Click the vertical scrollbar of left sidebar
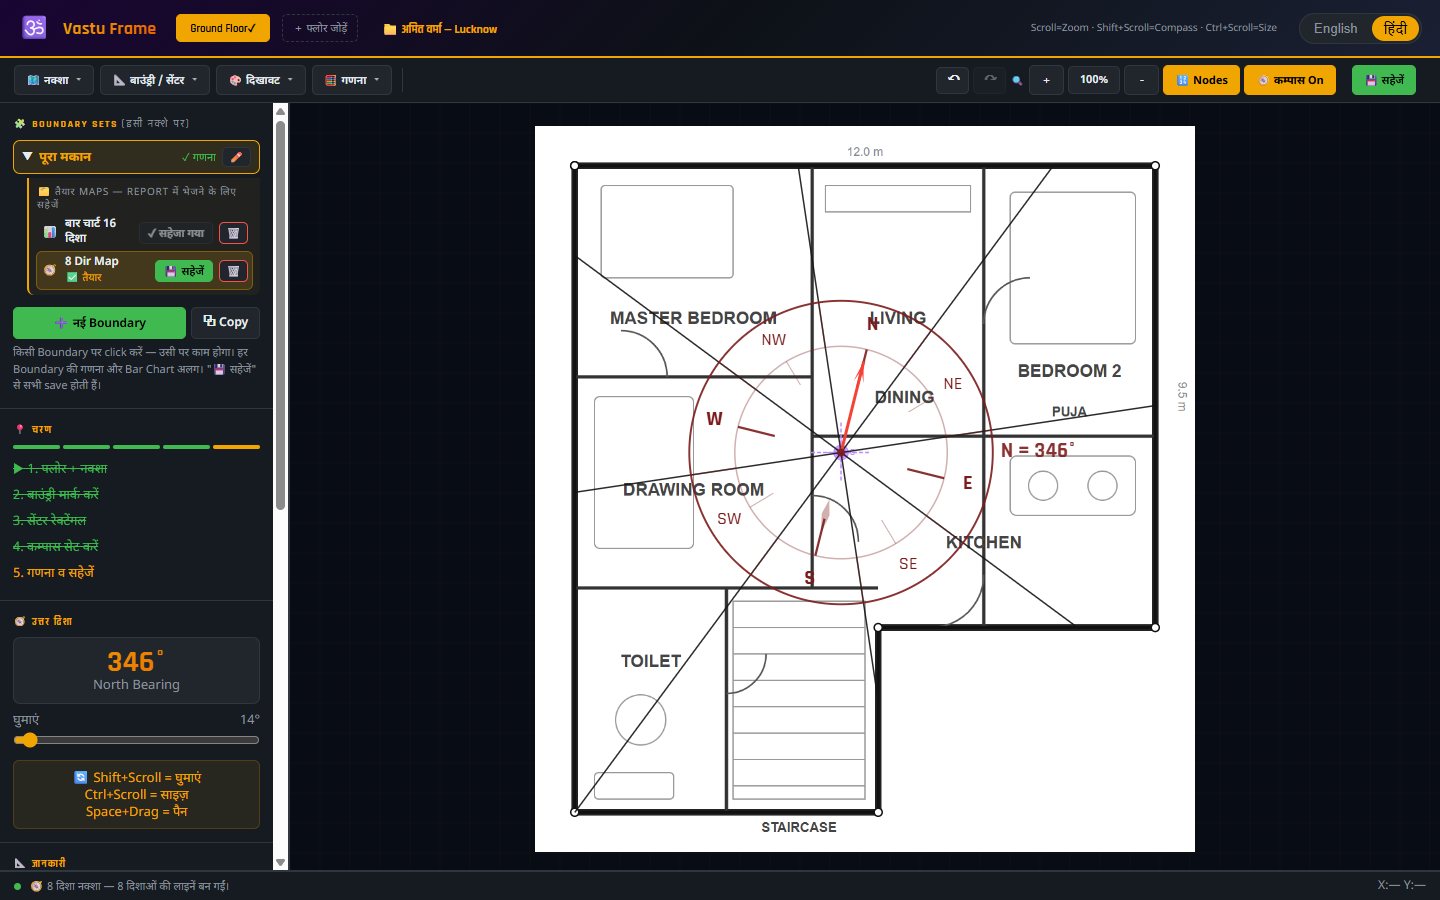The width and height of the screenshot is (1440, 900). pyautogui.click(x=280, y=315)
